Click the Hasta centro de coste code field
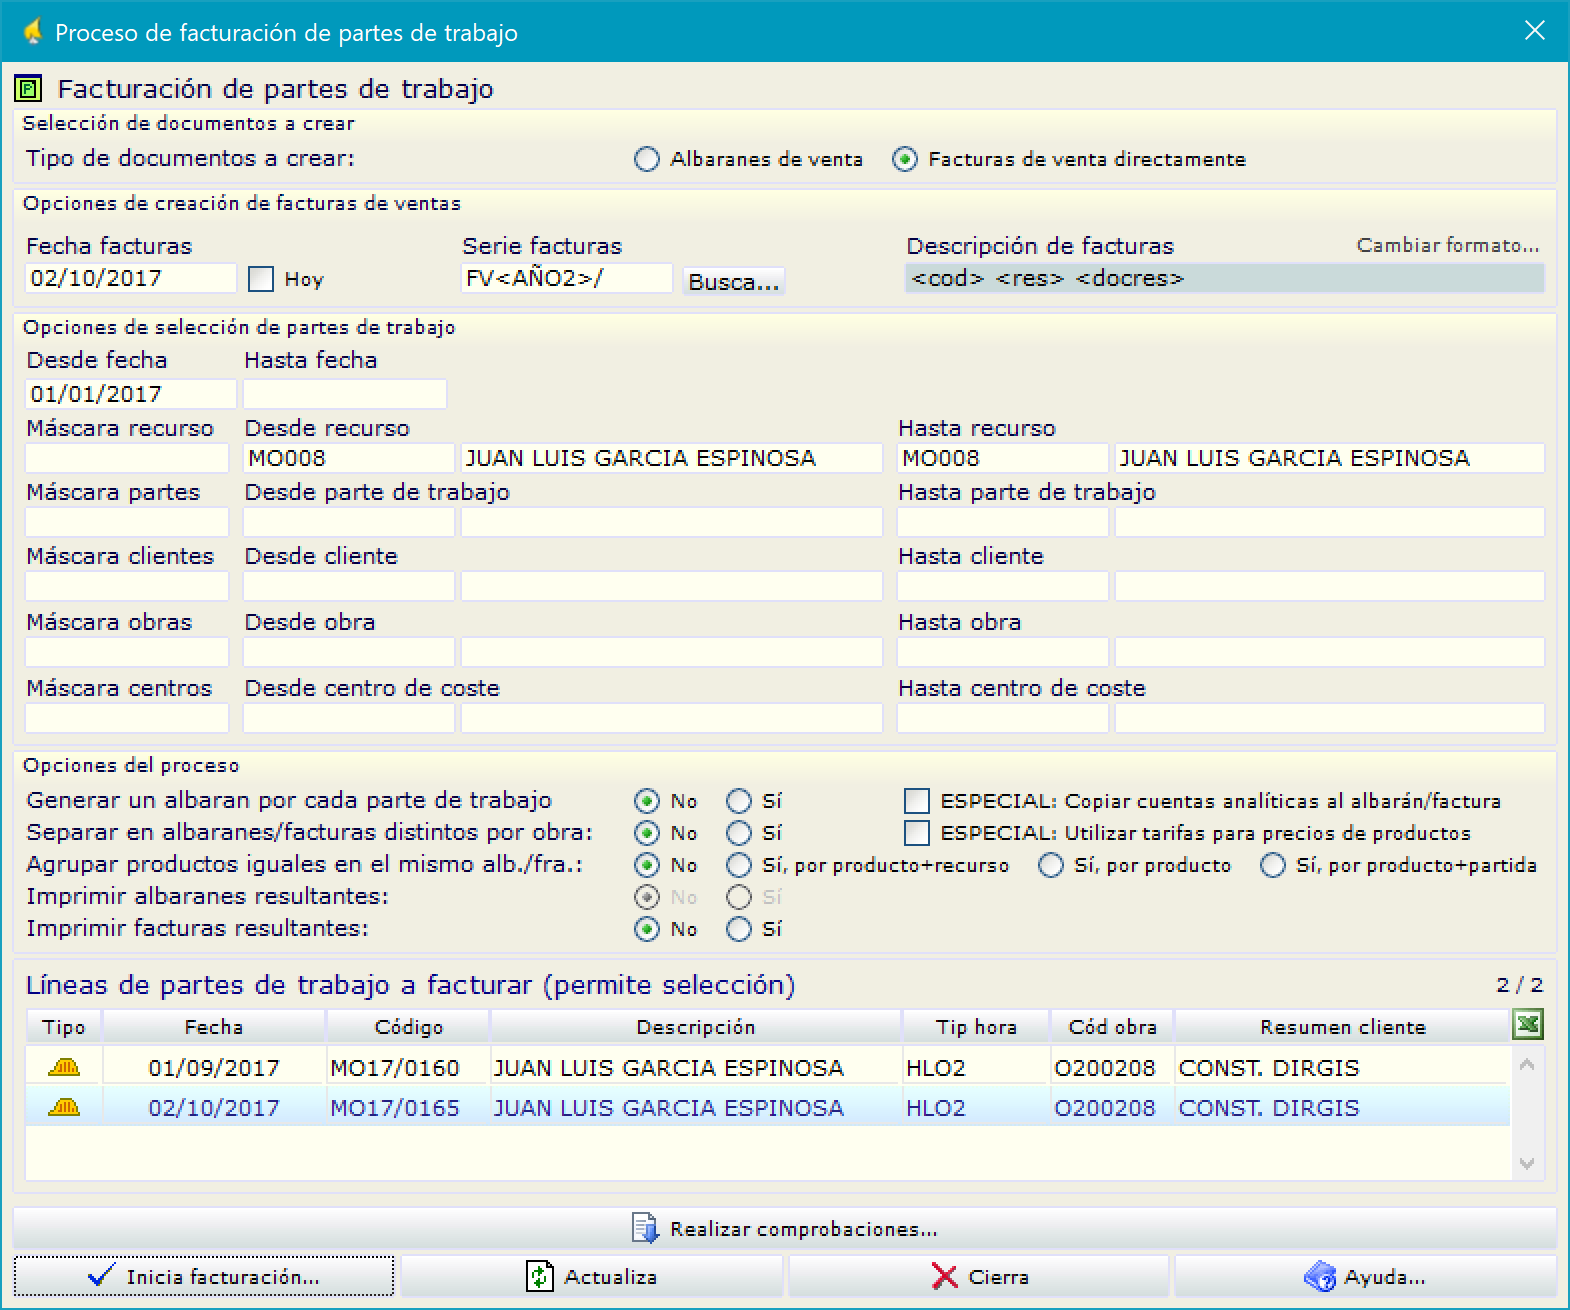 tap(1003, 718)
